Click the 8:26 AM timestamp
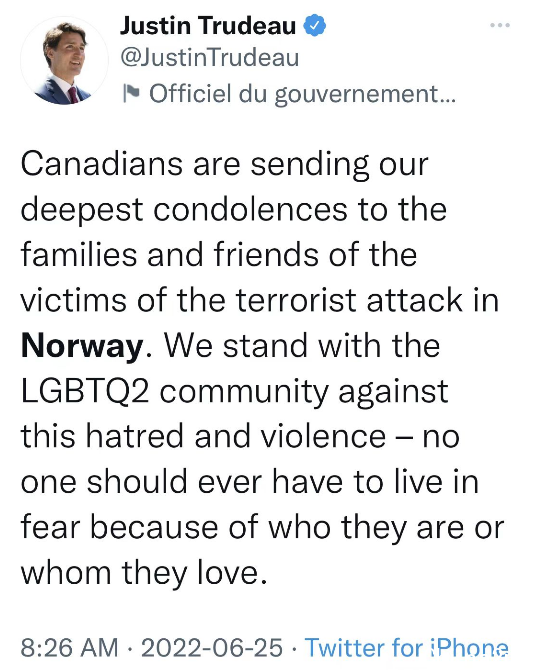Viewport: 535px width, 670px height. tap(69, 647)
